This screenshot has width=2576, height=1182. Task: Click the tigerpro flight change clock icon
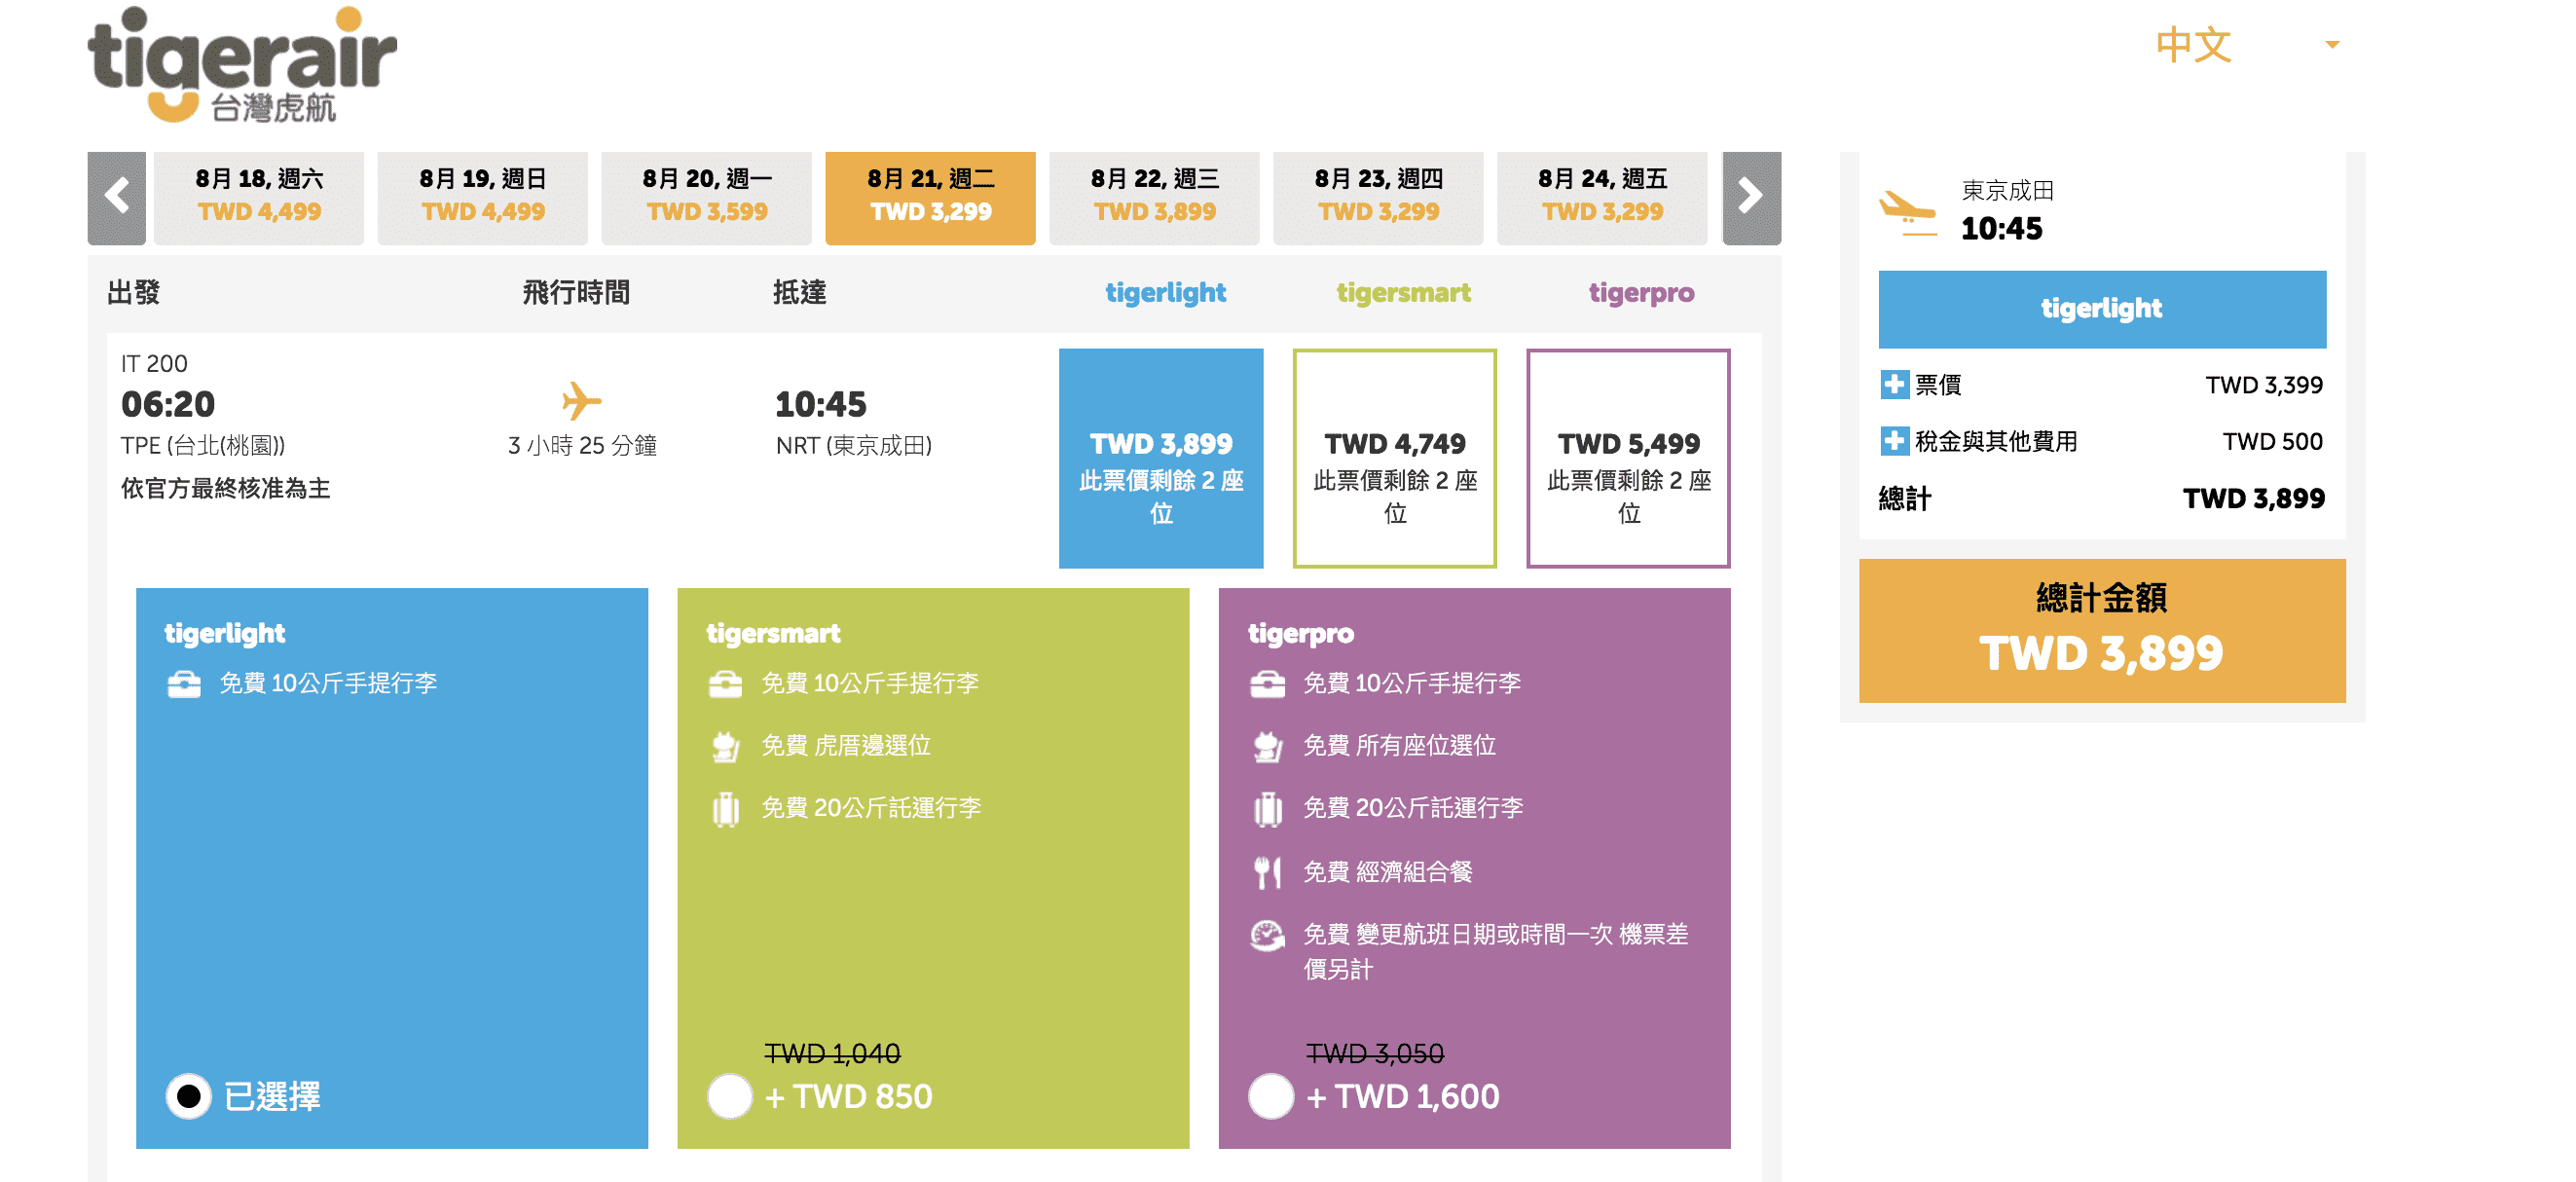tap(1268, 936)
